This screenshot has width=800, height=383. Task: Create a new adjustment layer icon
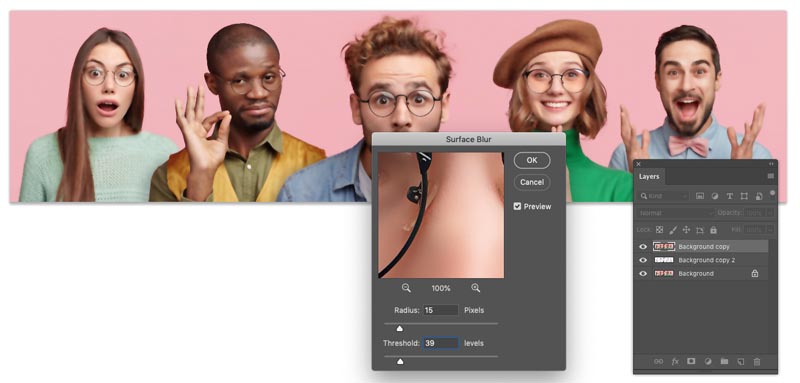click(708, 361)
